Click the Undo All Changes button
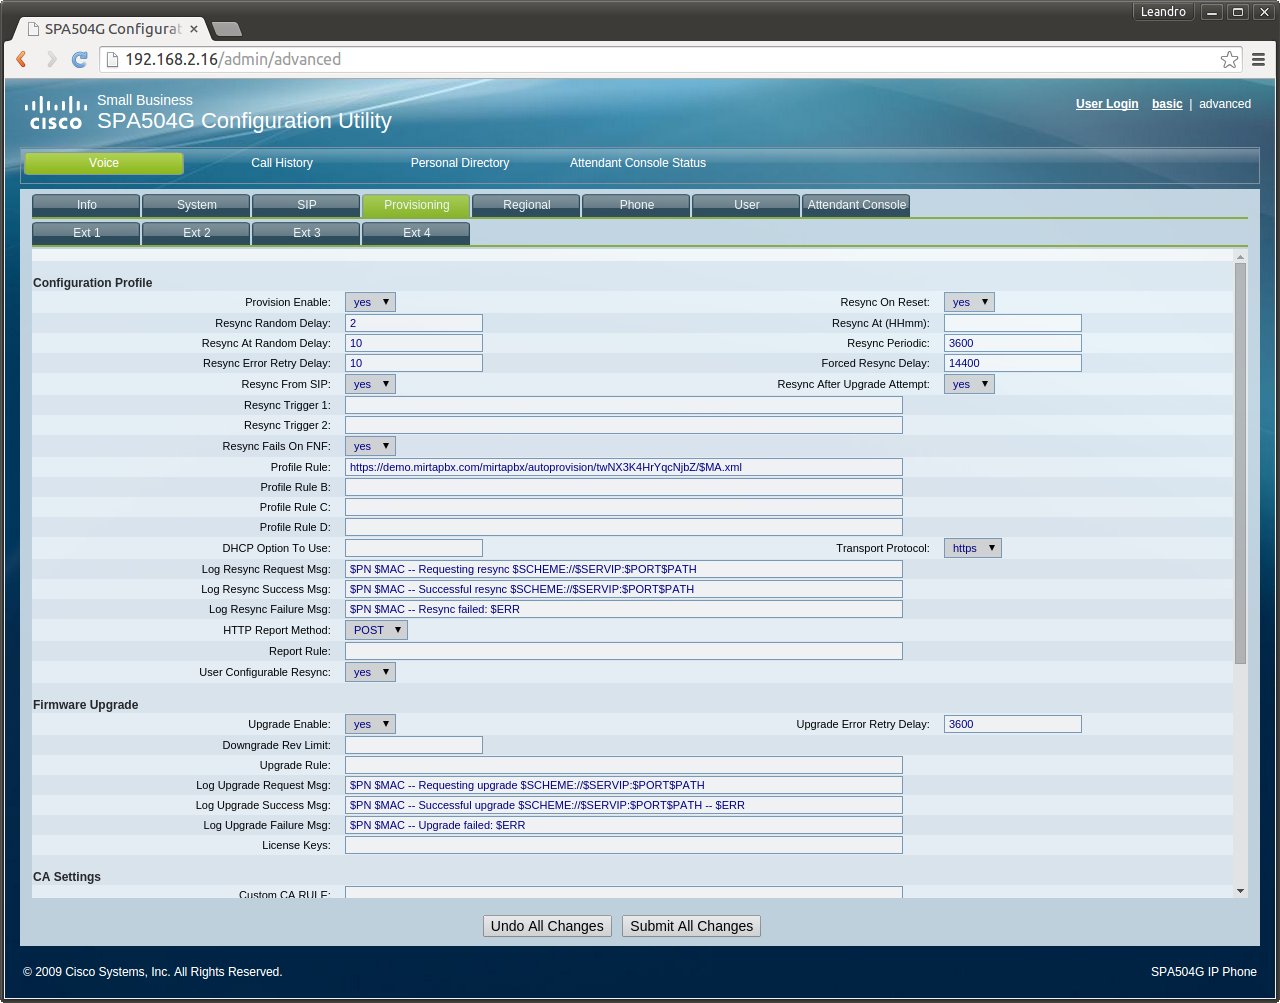Screen dimensions: 1280x1003 (547, 926)
